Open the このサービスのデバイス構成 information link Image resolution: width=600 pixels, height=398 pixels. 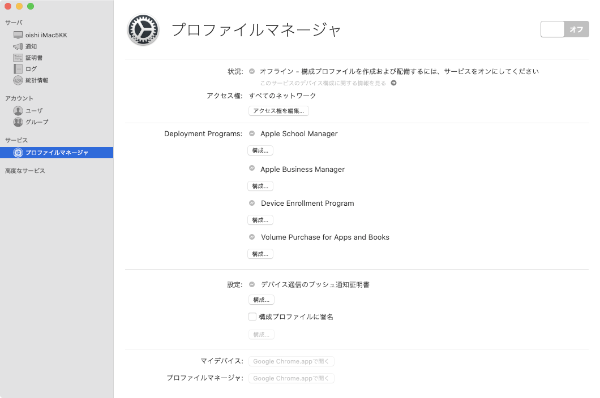pos(323,83)
